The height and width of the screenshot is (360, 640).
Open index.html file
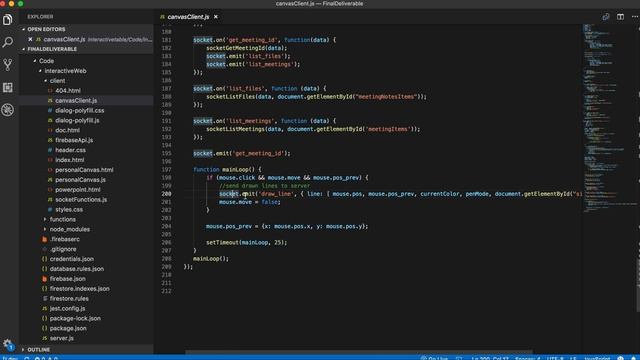[69, 160]
